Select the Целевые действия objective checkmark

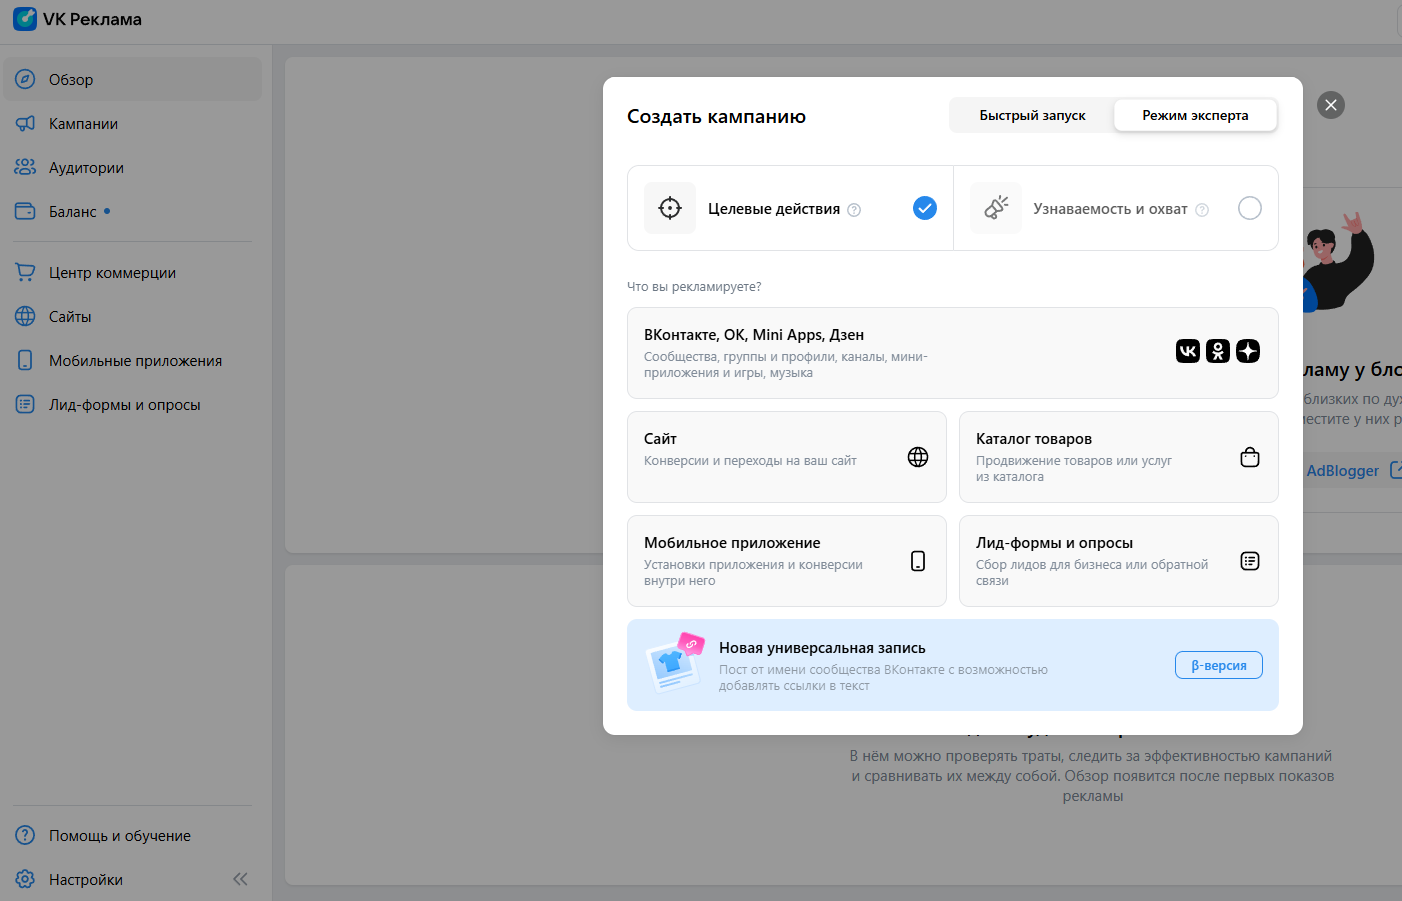(x=925, y=208)
